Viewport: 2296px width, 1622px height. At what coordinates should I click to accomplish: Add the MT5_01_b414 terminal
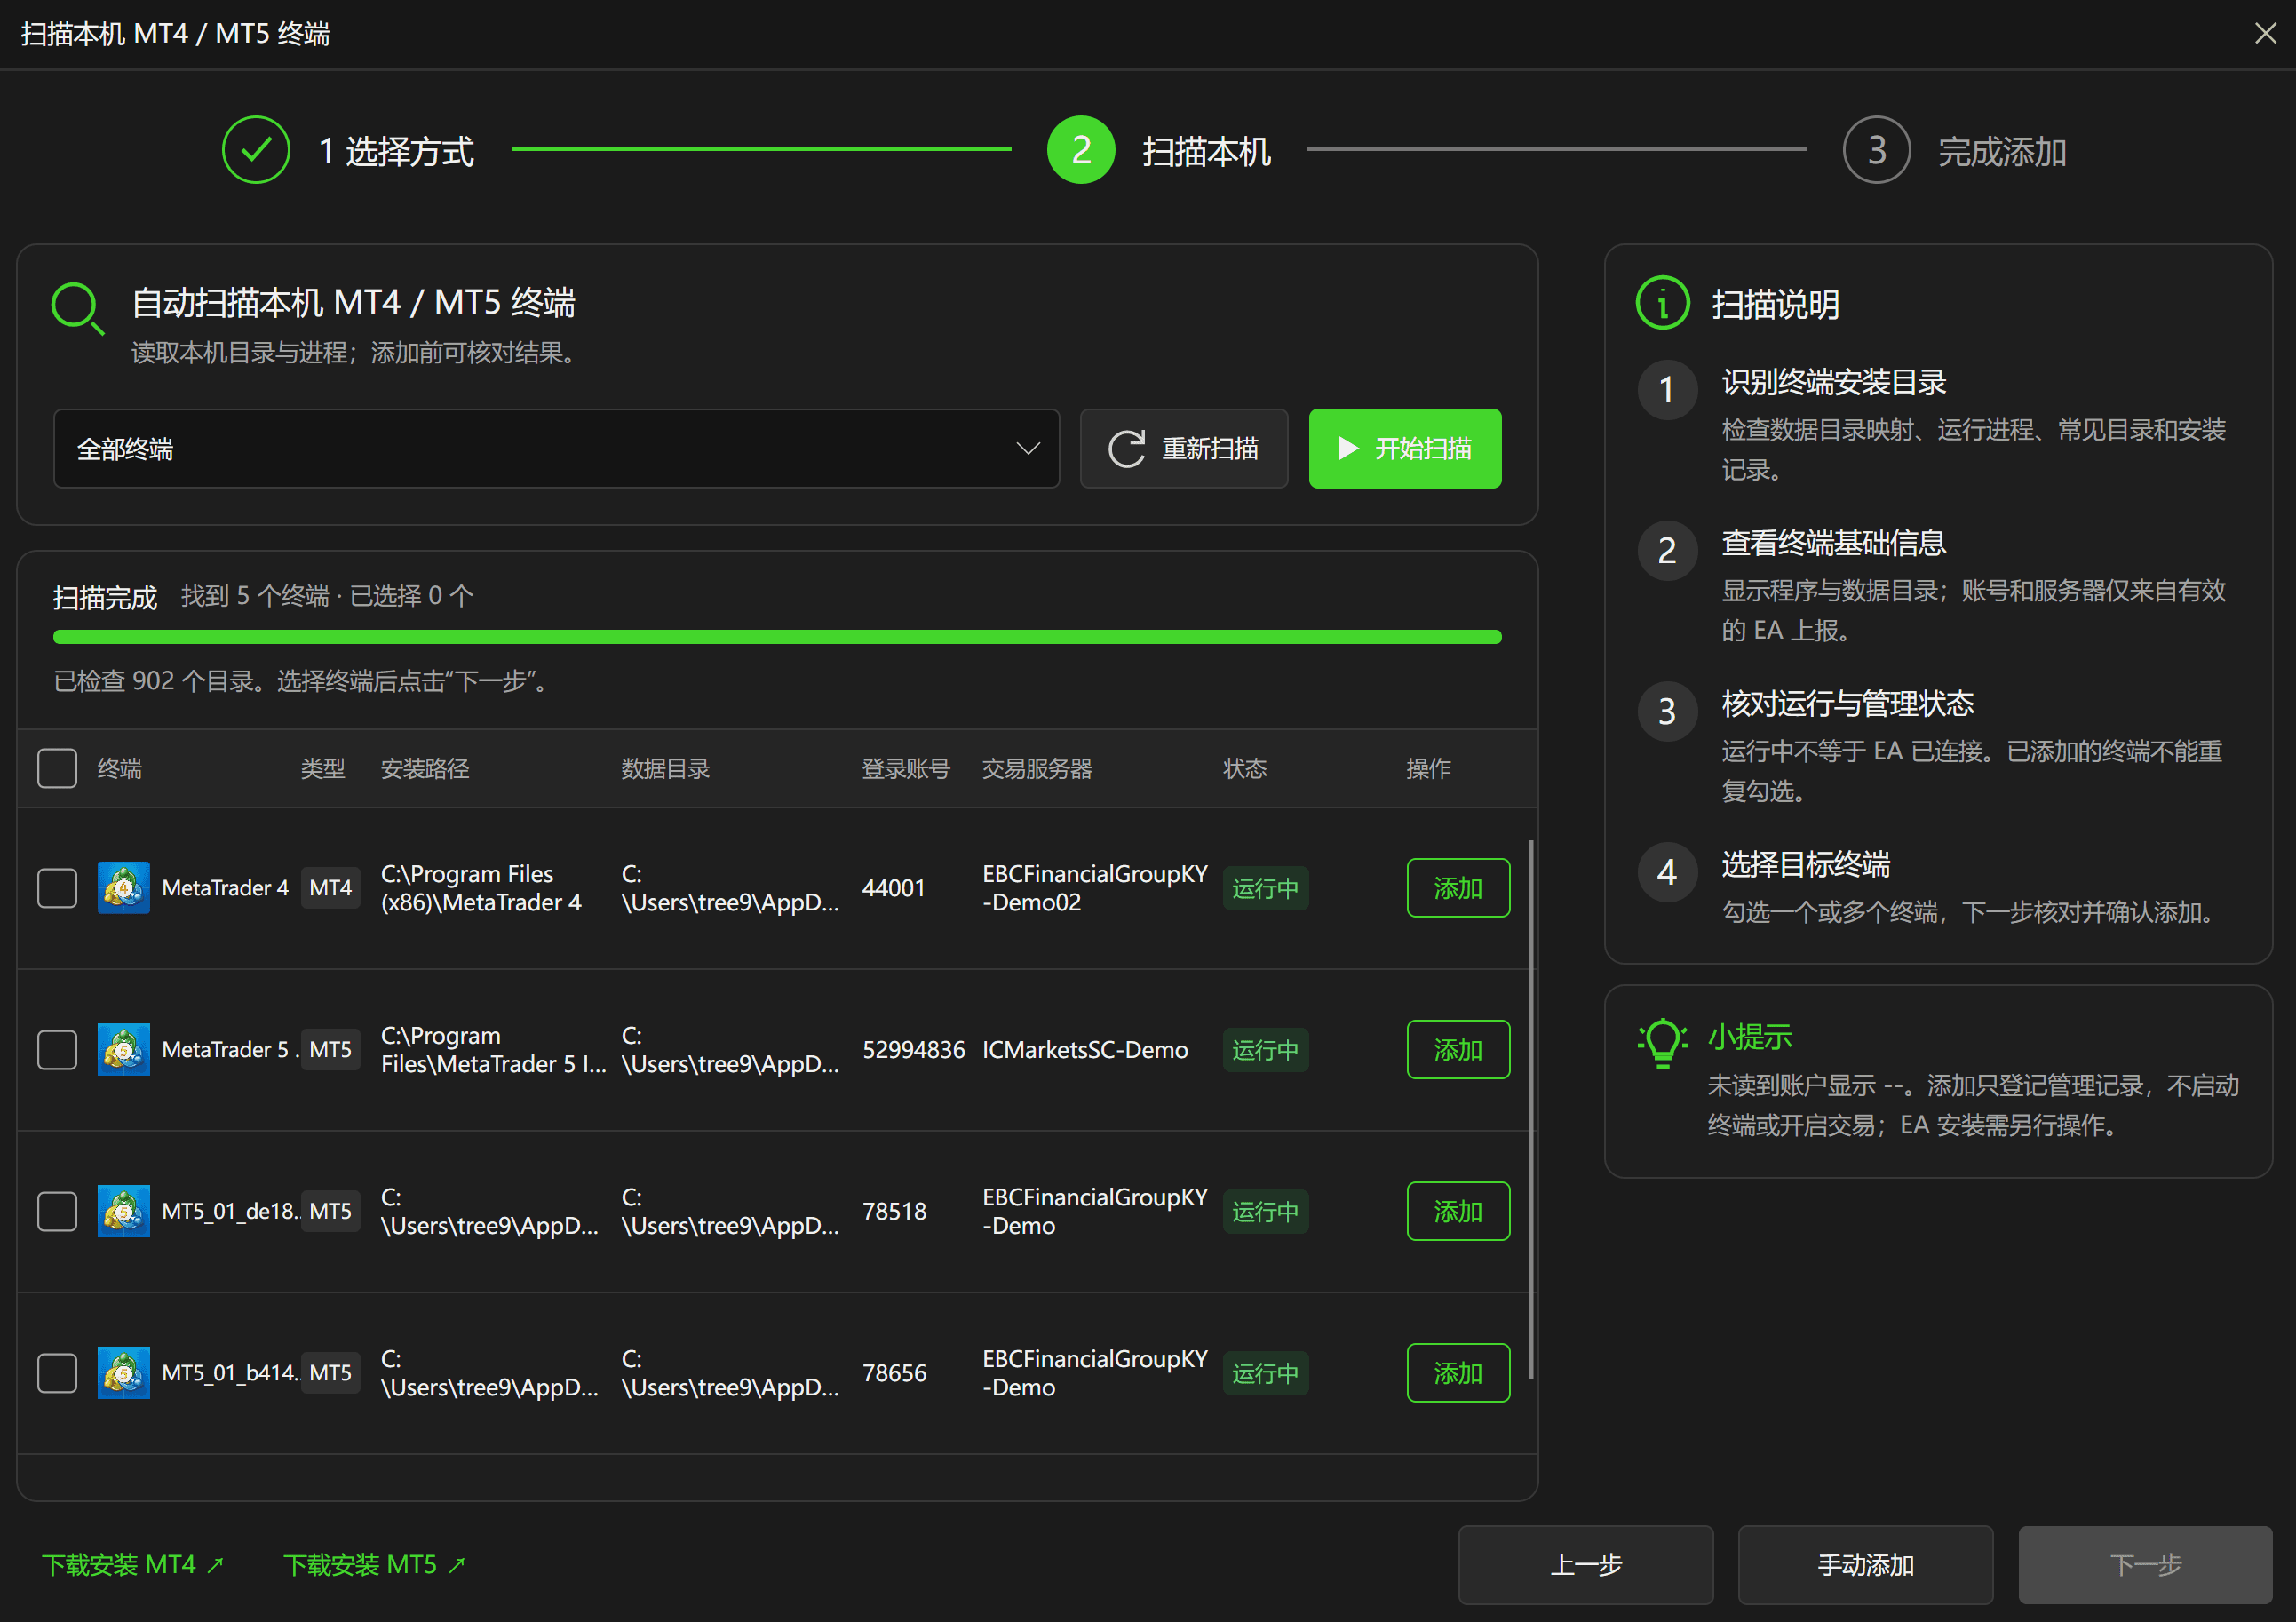[x=1458, y=1373]
